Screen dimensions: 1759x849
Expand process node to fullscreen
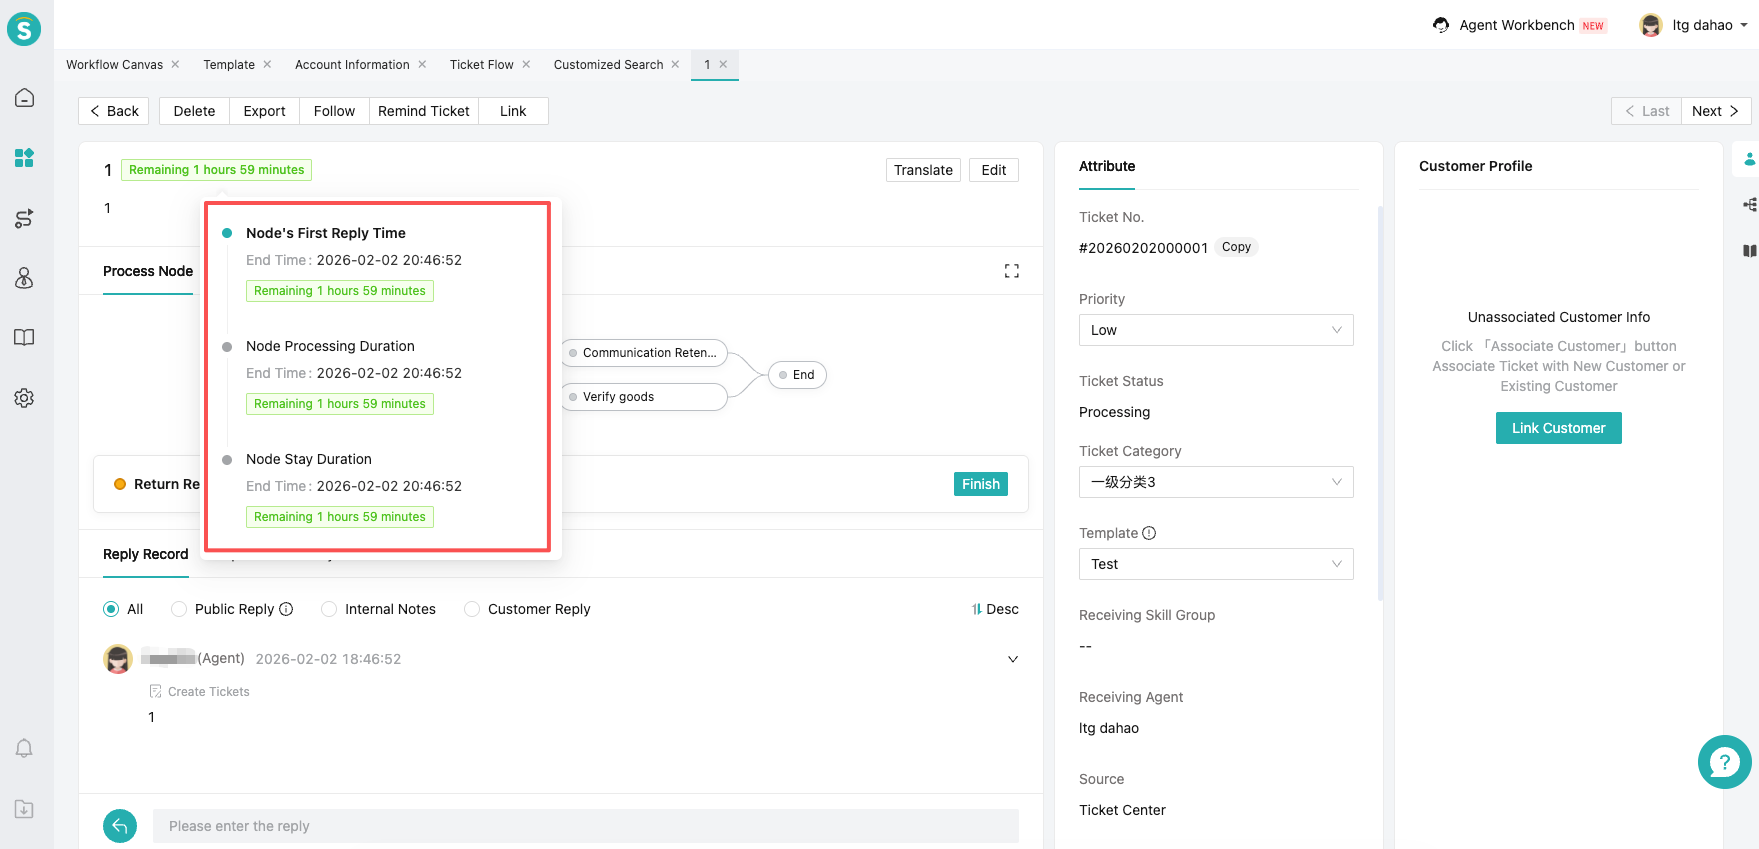[1011, 271]
